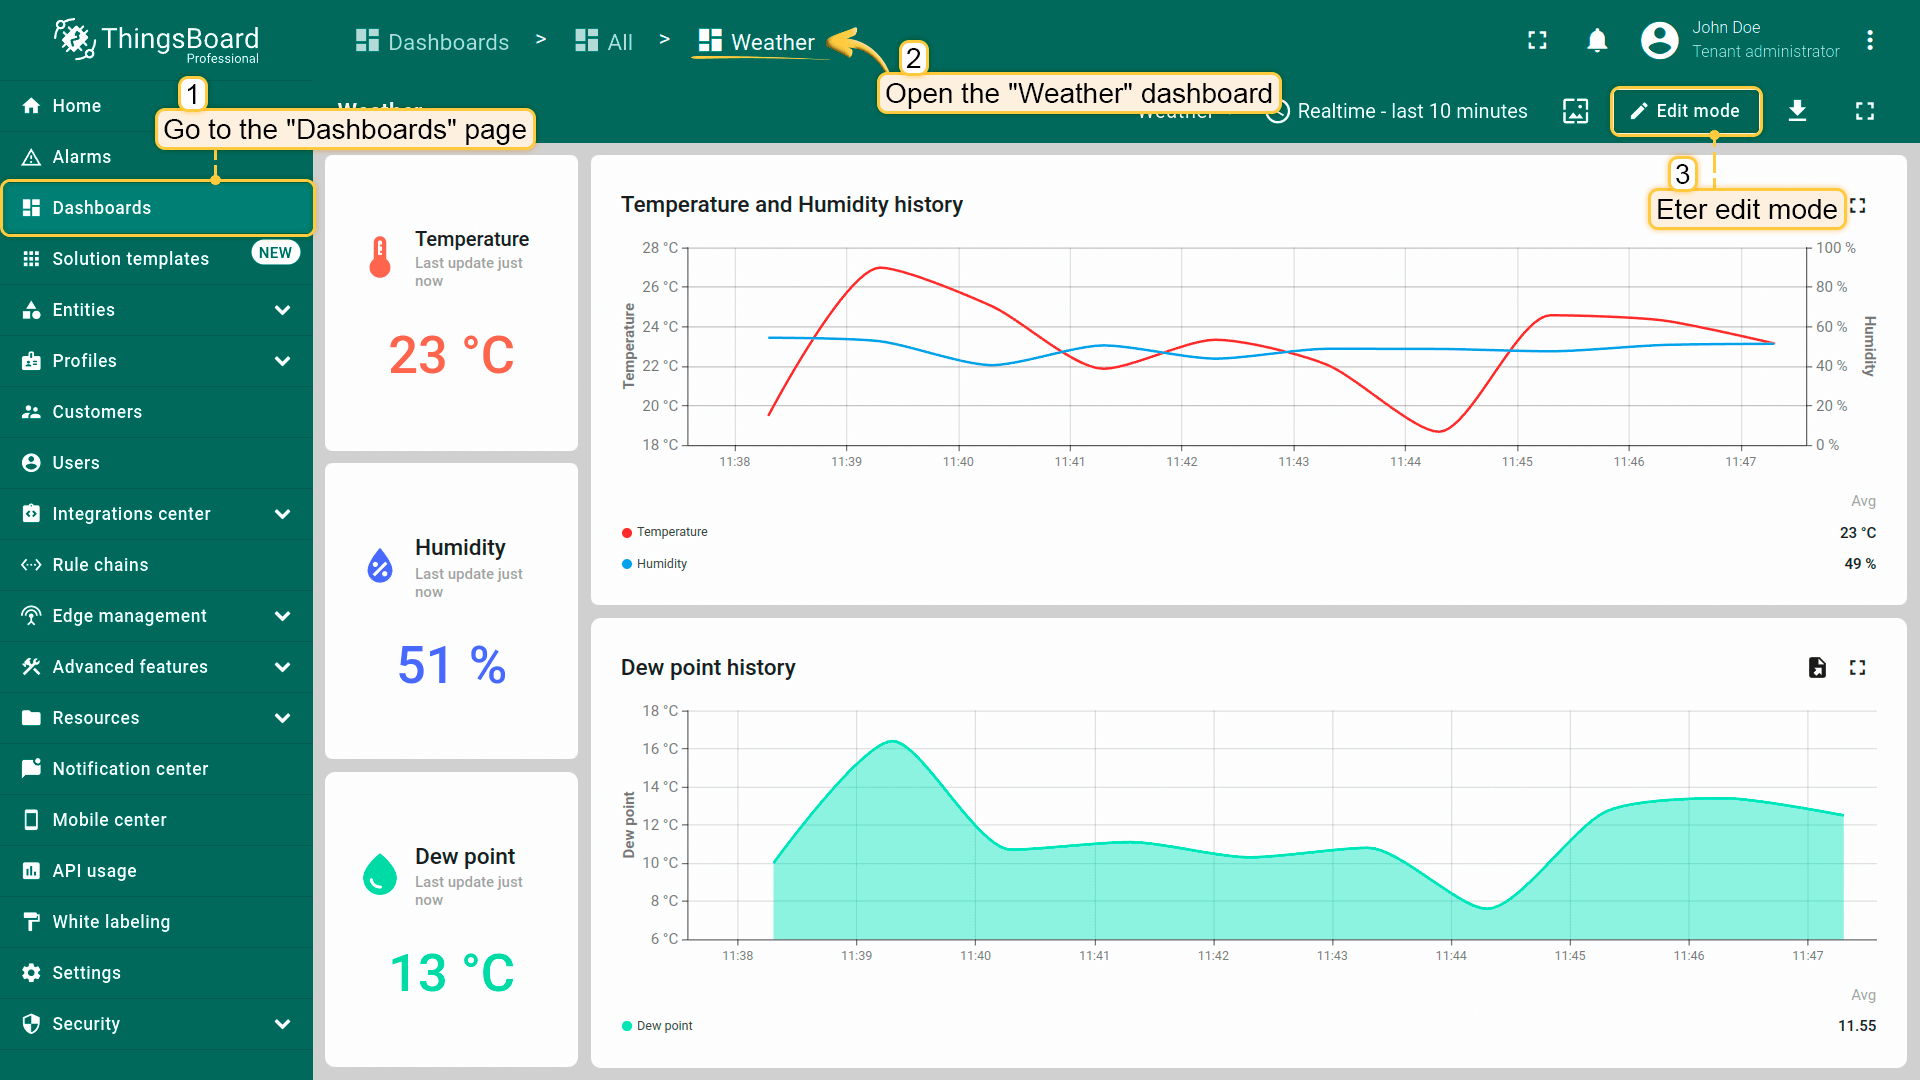Open the dashboard image screenshot icon
The width and height of the screenshot is (1920, 1080).
[1575, 111]
